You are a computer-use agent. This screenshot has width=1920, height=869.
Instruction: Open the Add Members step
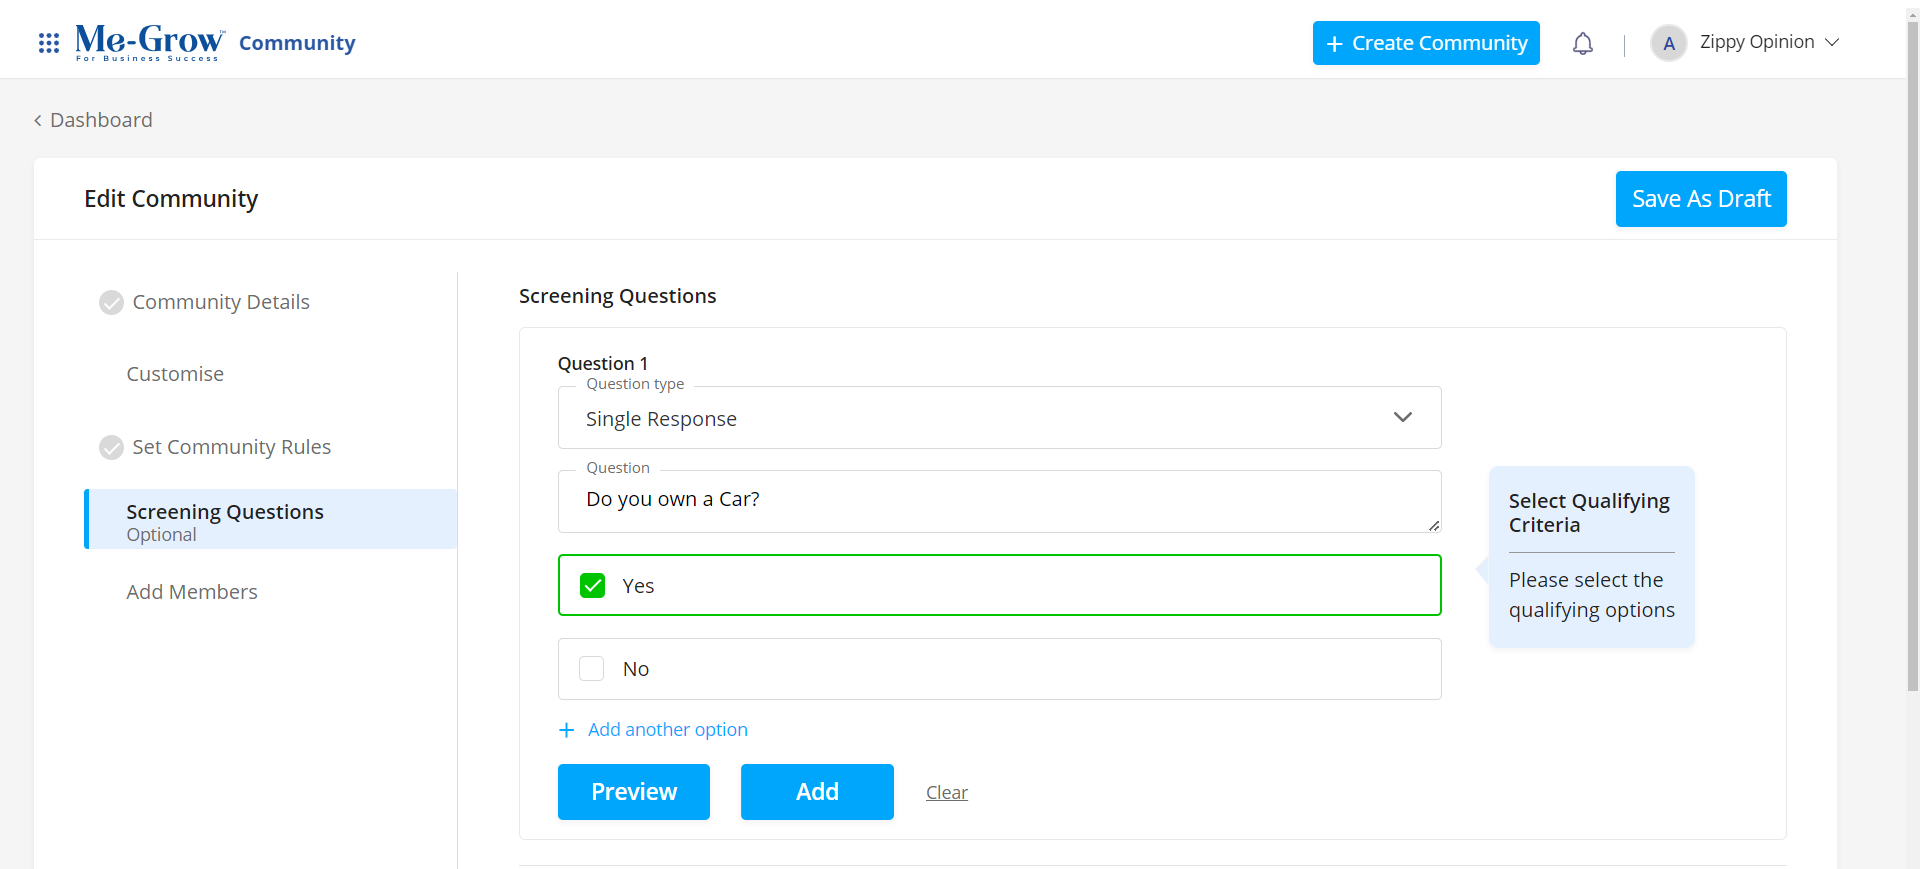[x=192, y=592]
